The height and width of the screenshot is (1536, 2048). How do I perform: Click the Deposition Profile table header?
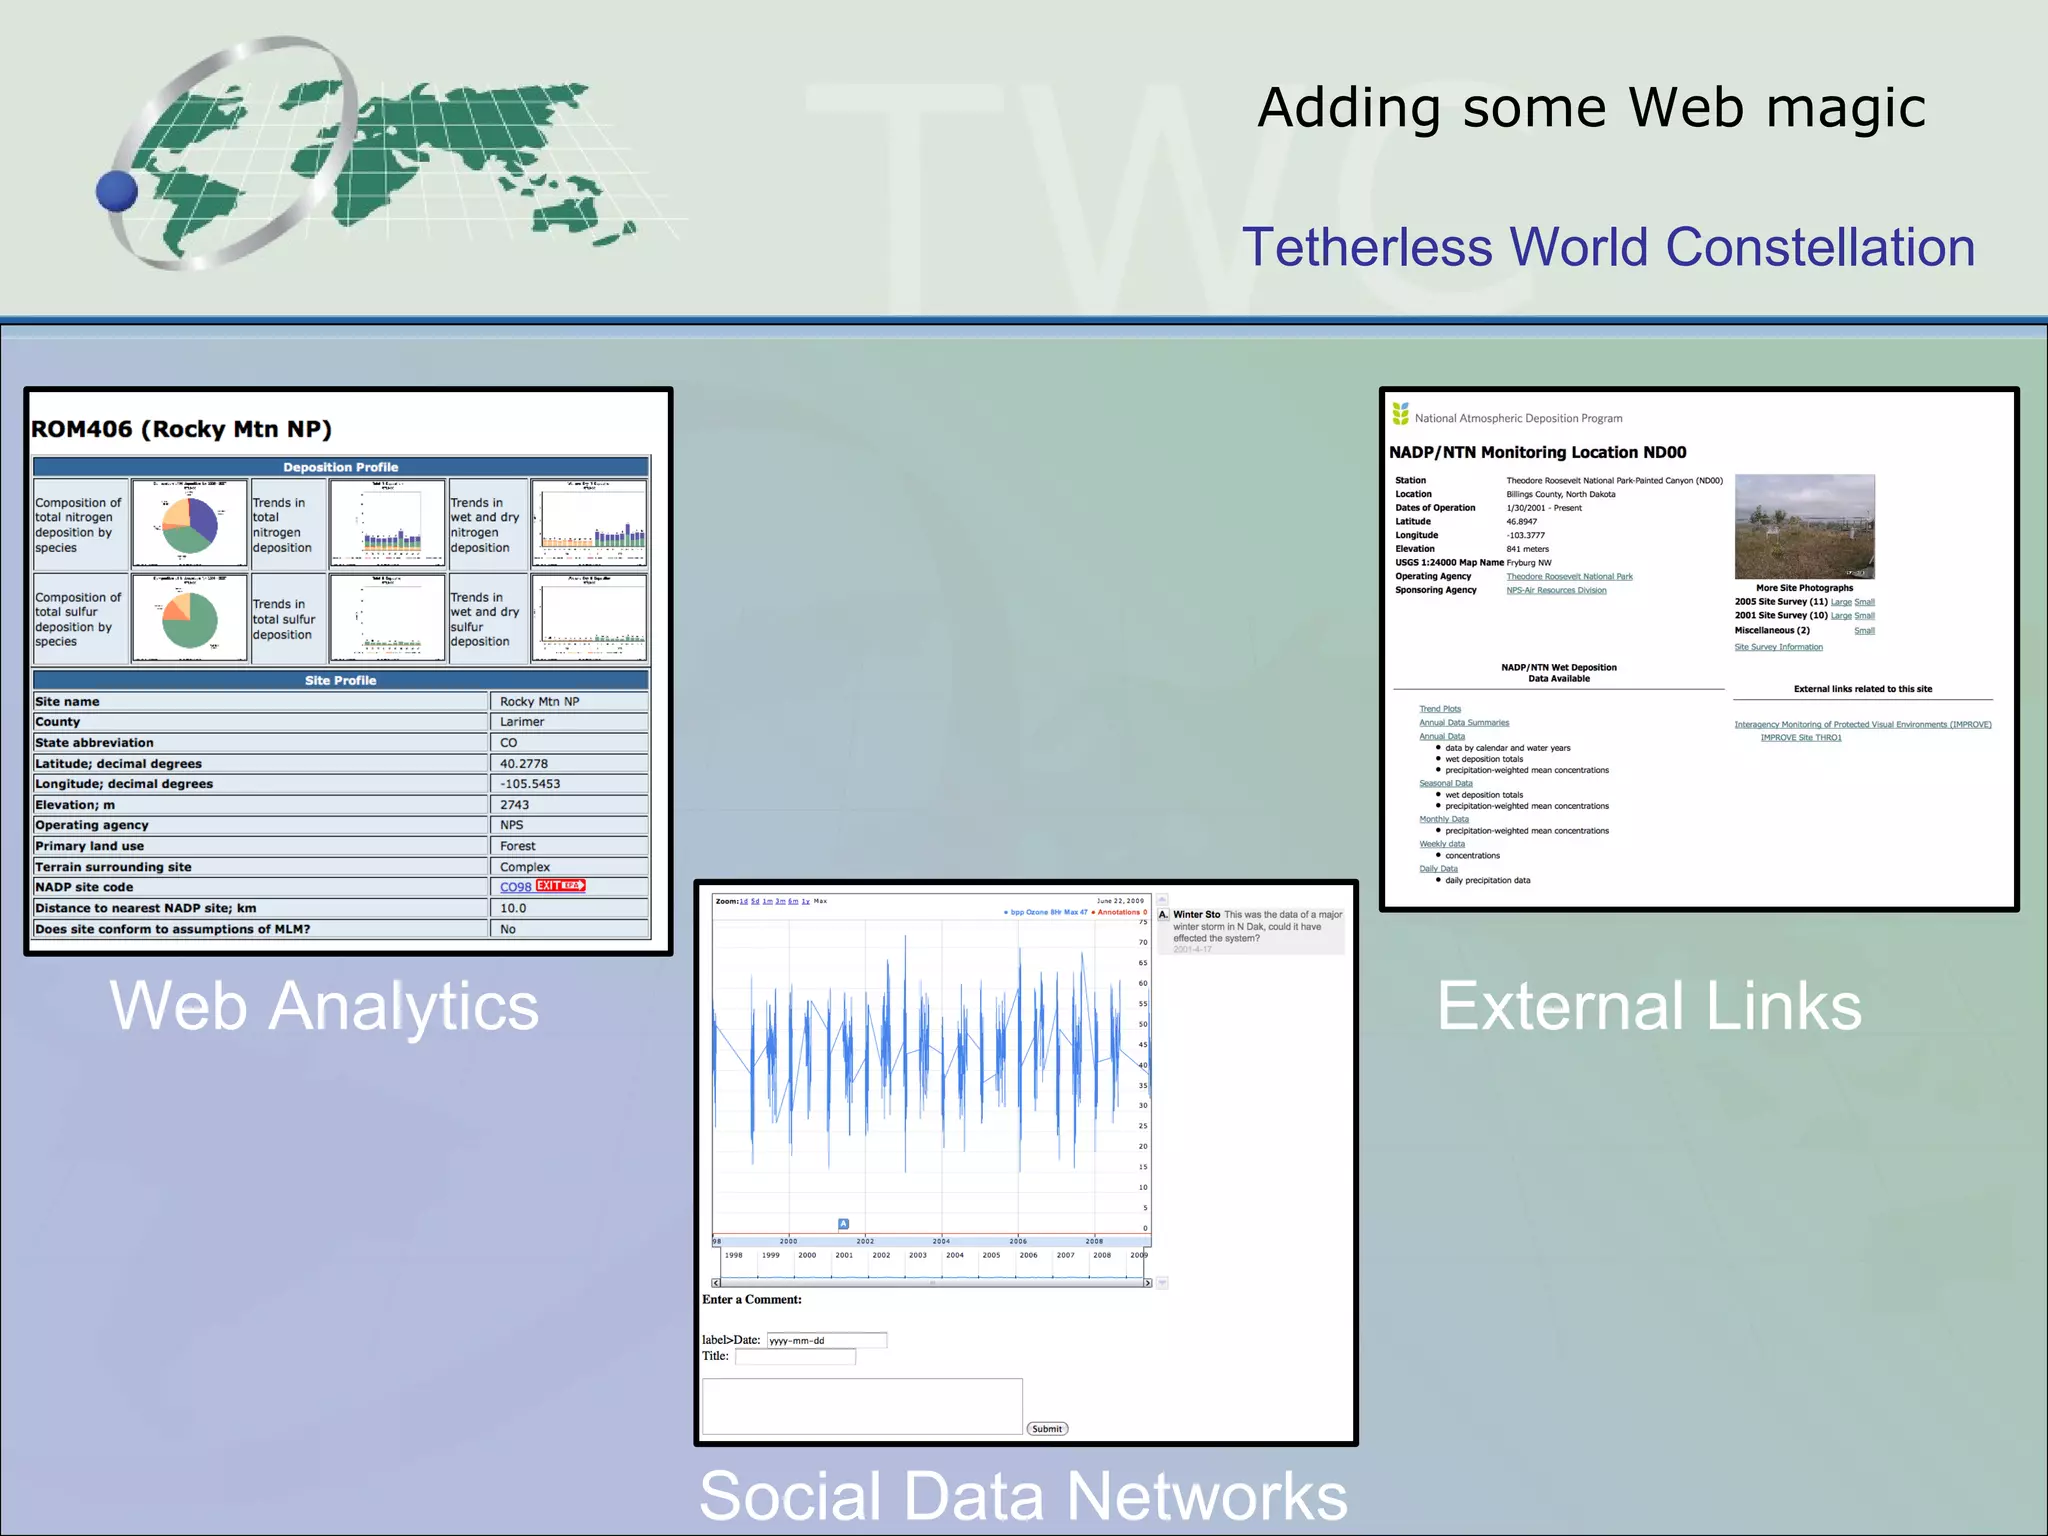click(x=341, y=467)
